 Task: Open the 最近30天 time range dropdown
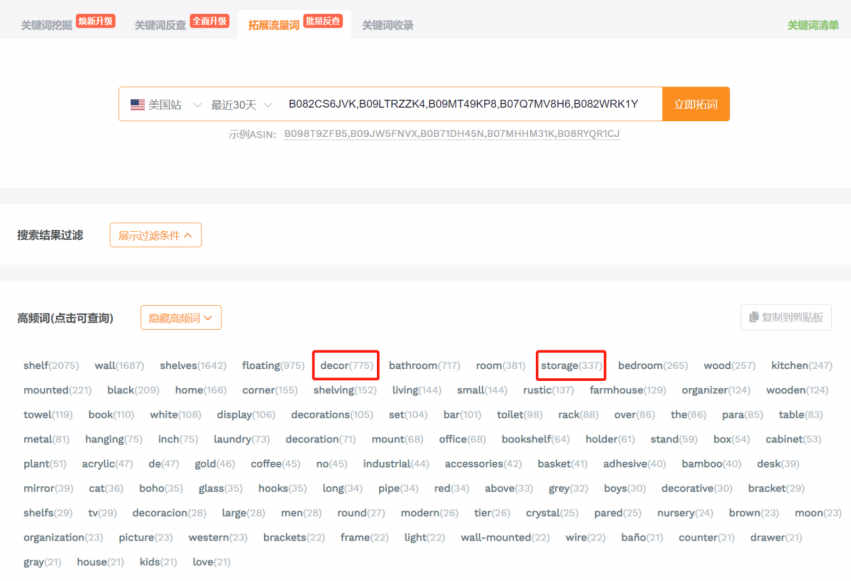pos(241,104)
